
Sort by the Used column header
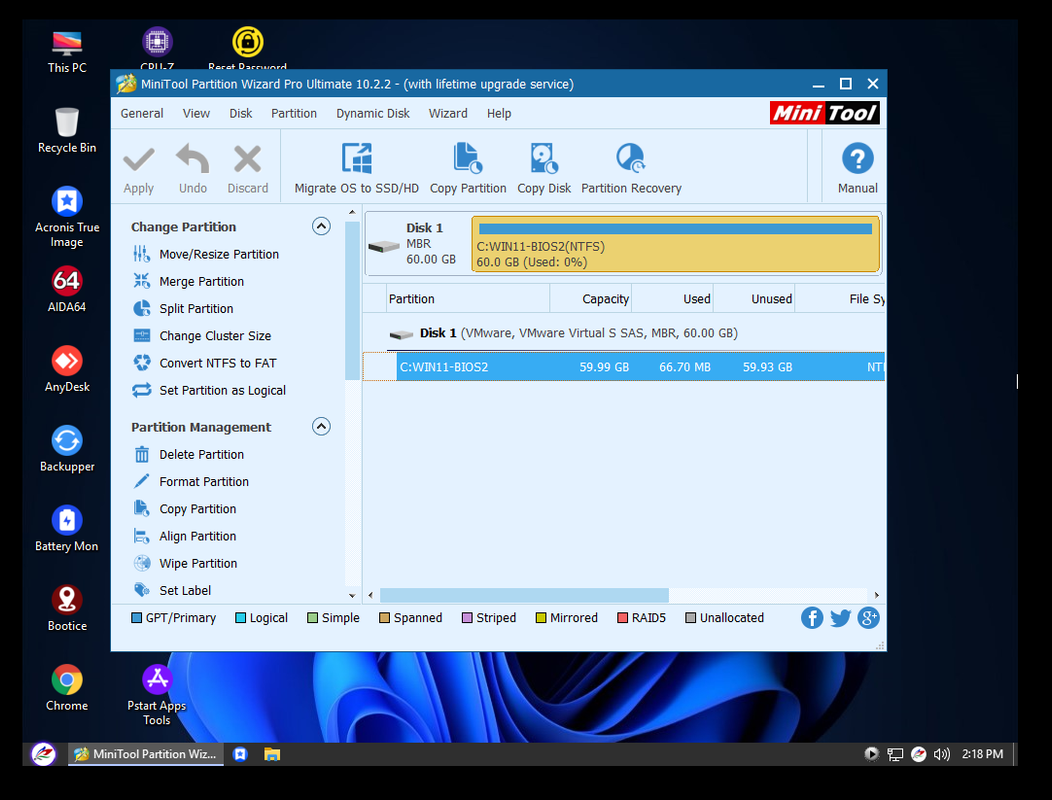[x=672, y=299]
